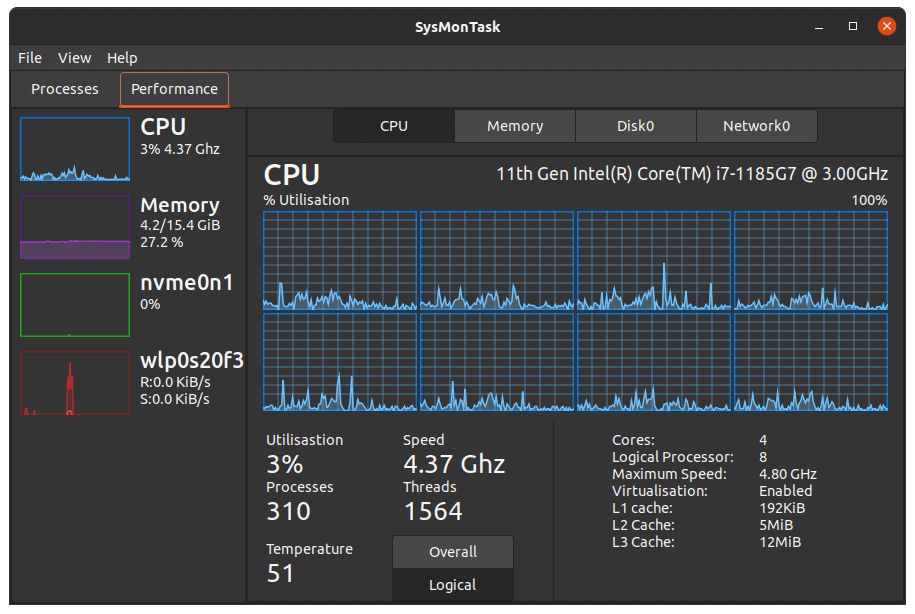Click the Threads count display
Viewport: 915px width, 614px height.
click(434, 511)
